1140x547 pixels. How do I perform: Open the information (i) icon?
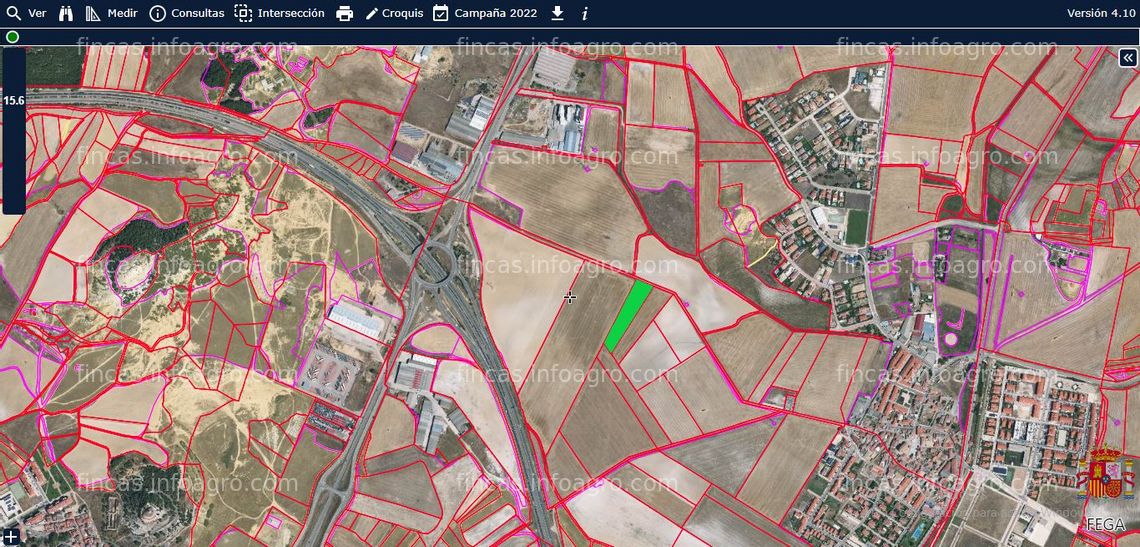(x=585, y=14)
